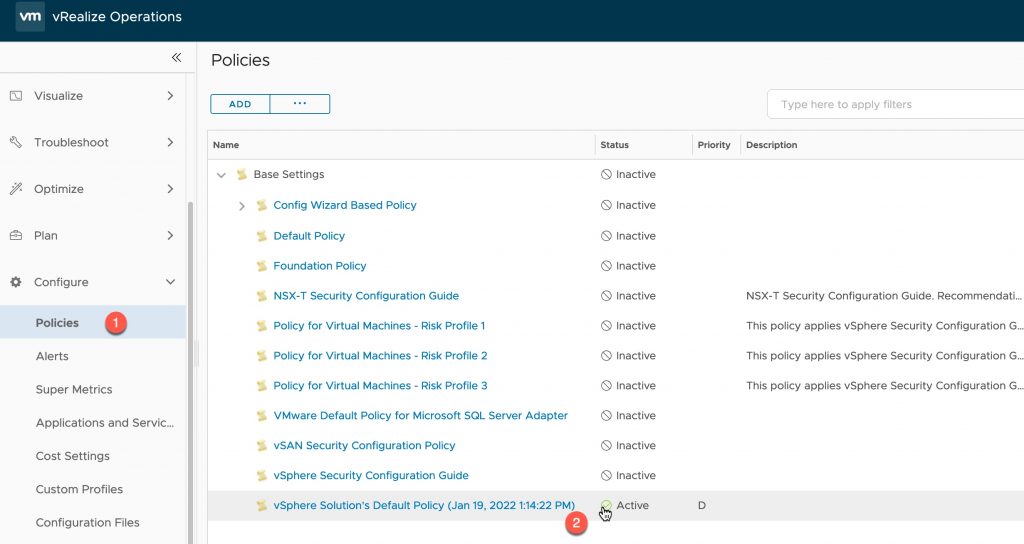This screenshot has height=544, width=1024.
Task: Open the Cost Settings menu item
Action: [x=72, y=456]
